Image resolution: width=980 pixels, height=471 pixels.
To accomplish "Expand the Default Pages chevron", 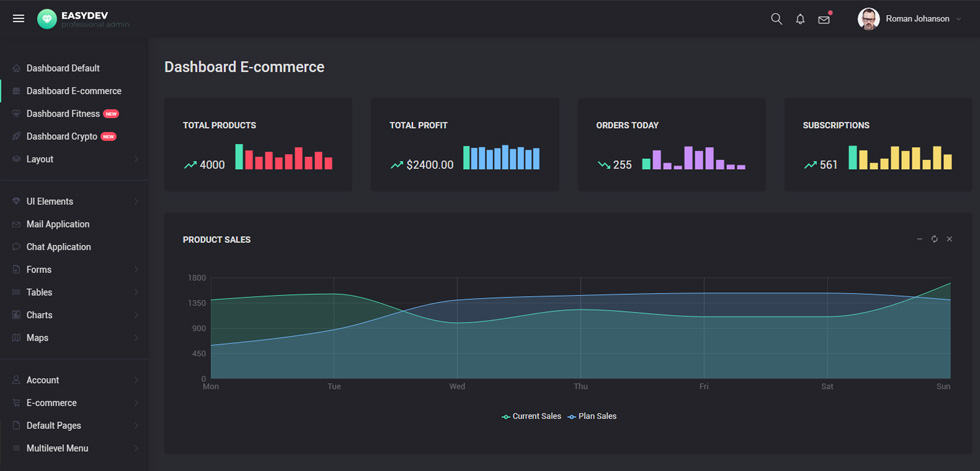I will [x=136, y=425].
